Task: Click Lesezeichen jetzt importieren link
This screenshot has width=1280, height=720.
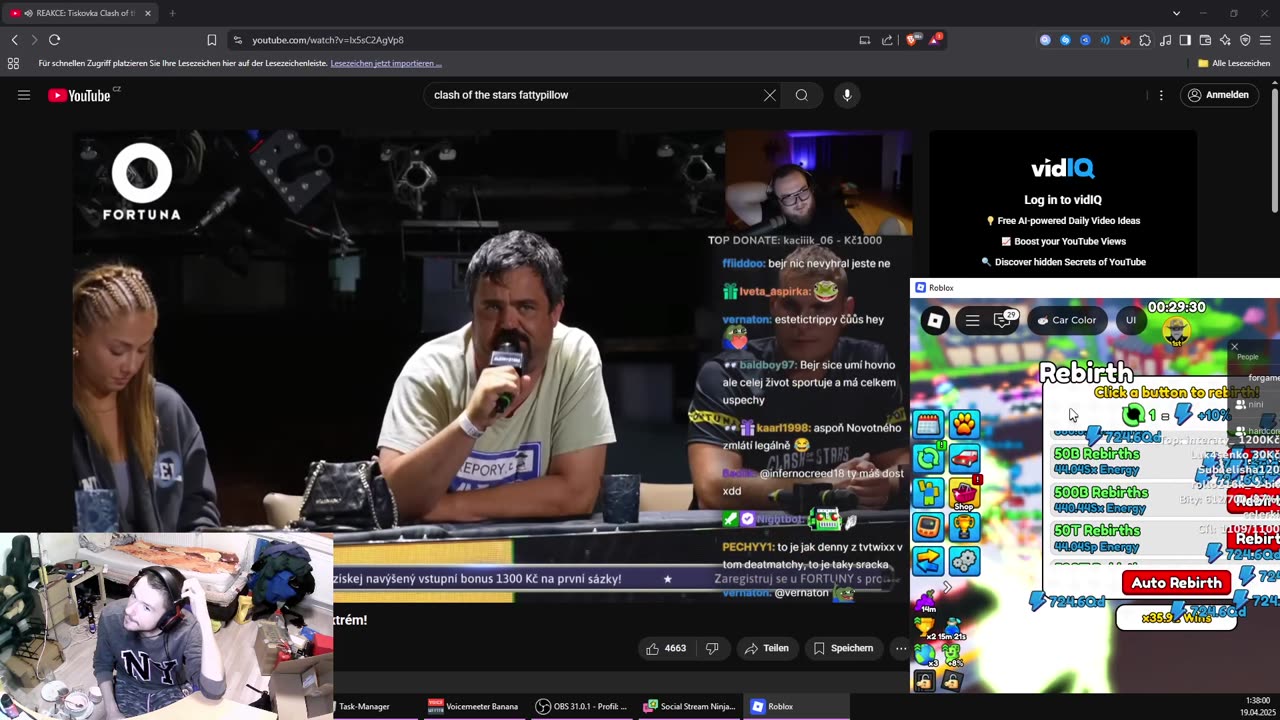Action: pos(386,63)
